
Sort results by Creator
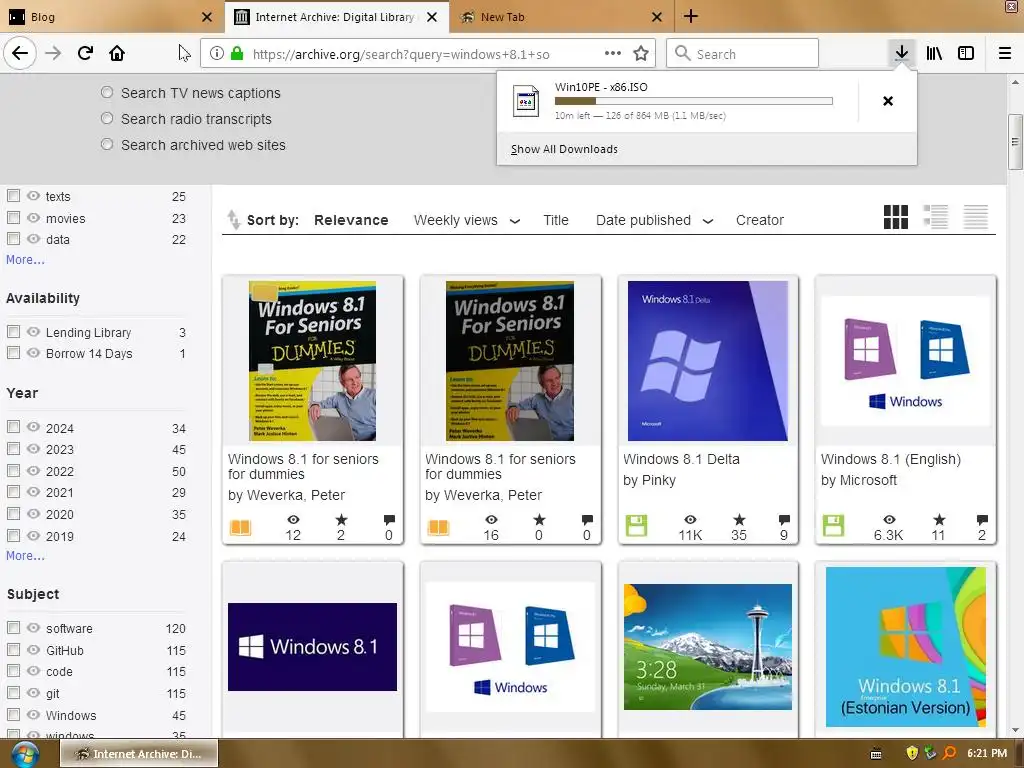760,220
